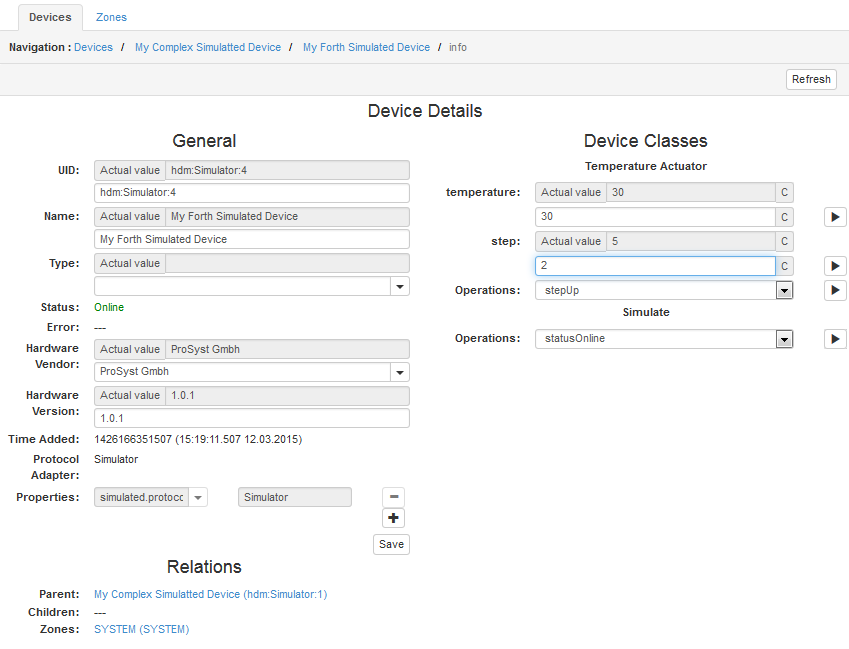Viewport: 849px width, 649px height.
Task: Click the play arrow beside step input
Action: [x=835, y=266]
